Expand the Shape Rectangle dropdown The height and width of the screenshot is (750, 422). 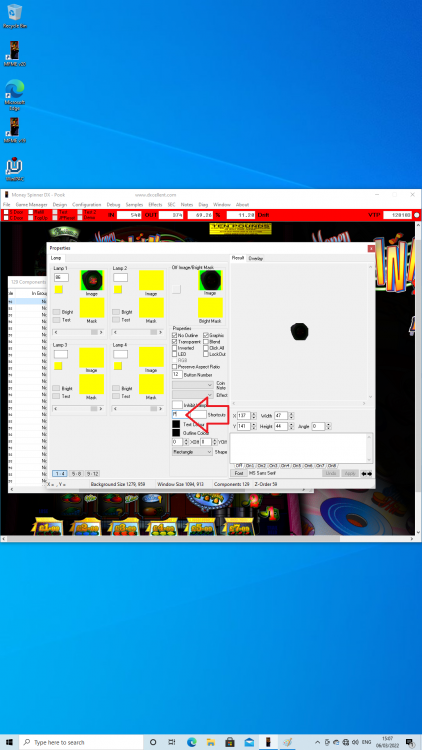click(192, 452)
